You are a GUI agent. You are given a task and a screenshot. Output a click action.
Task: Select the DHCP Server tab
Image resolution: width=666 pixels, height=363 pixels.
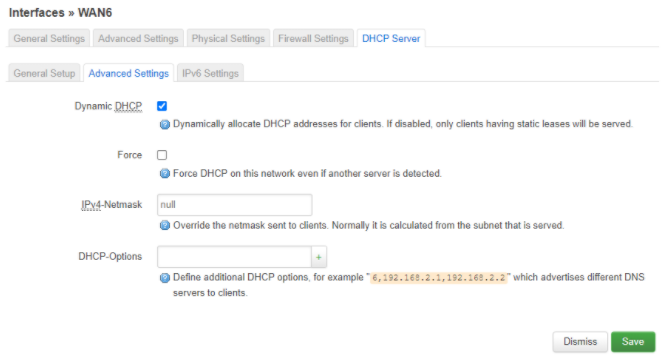point(391,38)
